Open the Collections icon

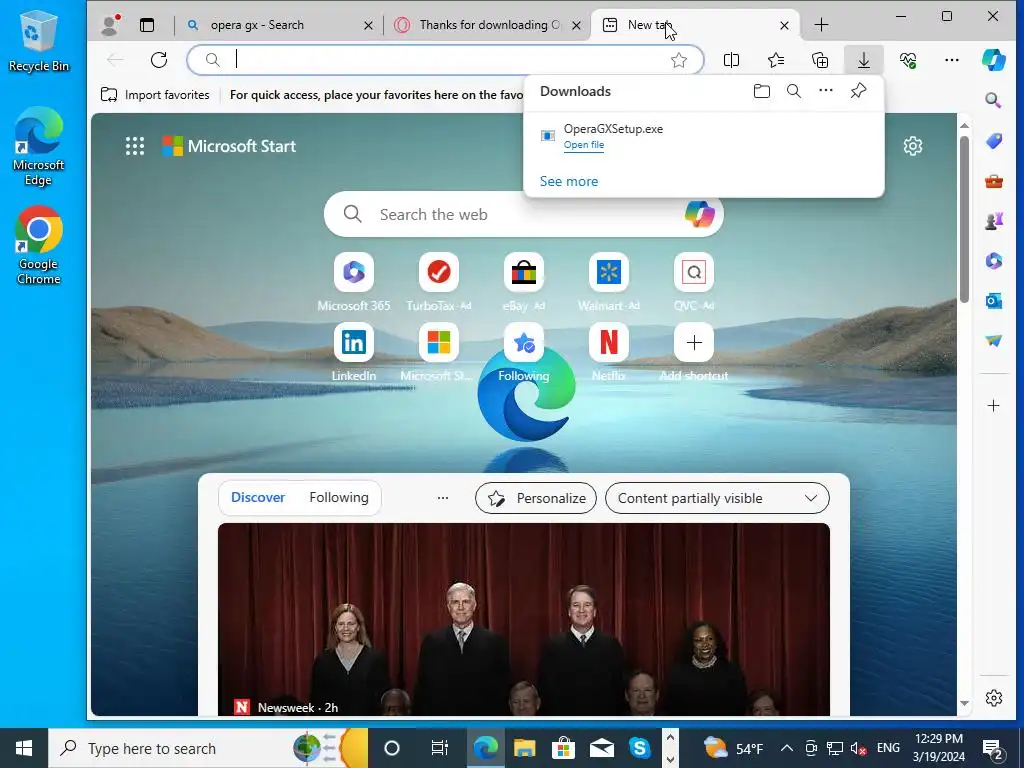tap(820, 60)
